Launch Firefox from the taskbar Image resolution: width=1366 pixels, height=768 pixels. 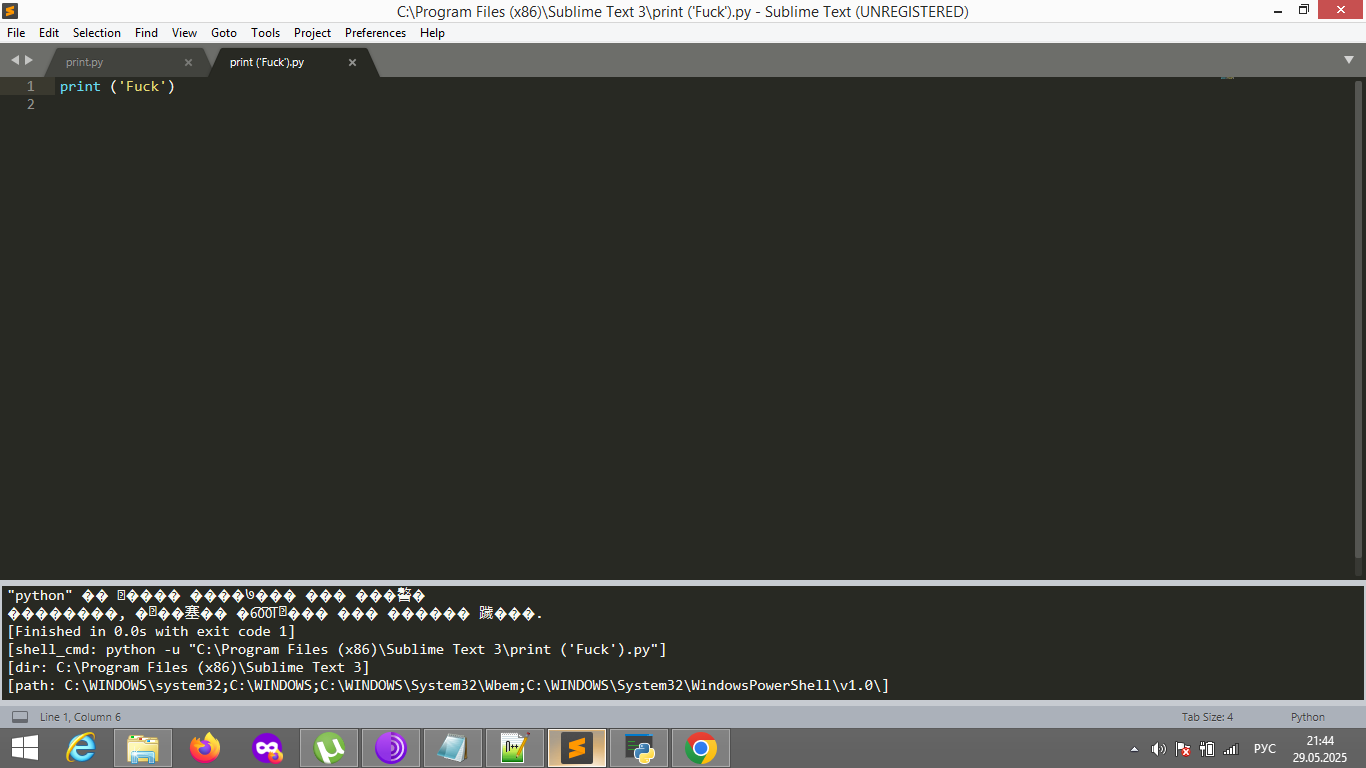[205, 748]
